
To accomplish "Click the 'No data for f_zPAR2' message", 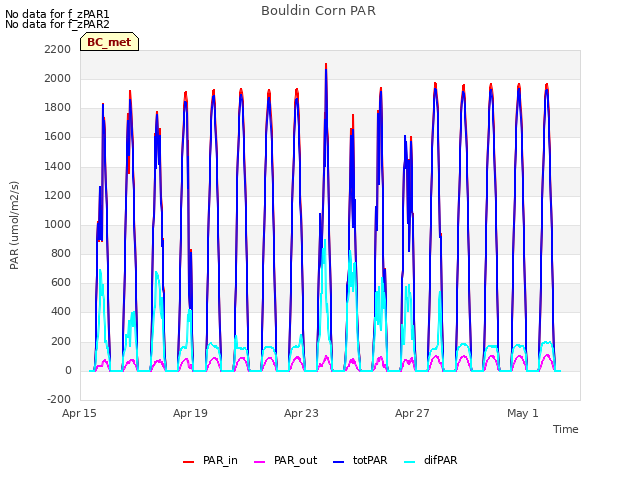I will [57, 24].
